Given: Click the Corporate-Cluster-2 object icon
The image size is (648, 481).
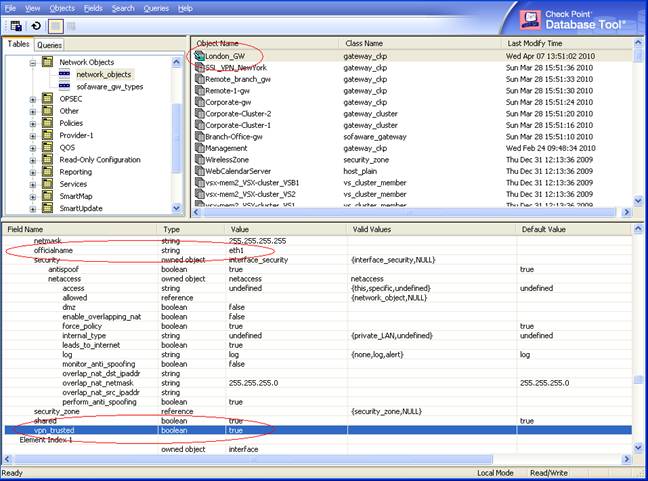Looking at the screenshot, I should (x=200, y=114).
